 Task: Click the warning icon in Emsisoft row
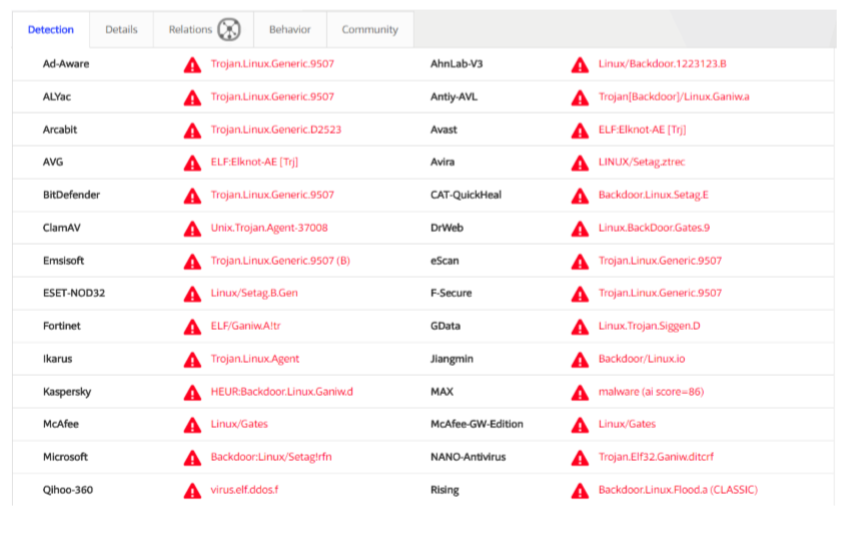tap(192, 261)
